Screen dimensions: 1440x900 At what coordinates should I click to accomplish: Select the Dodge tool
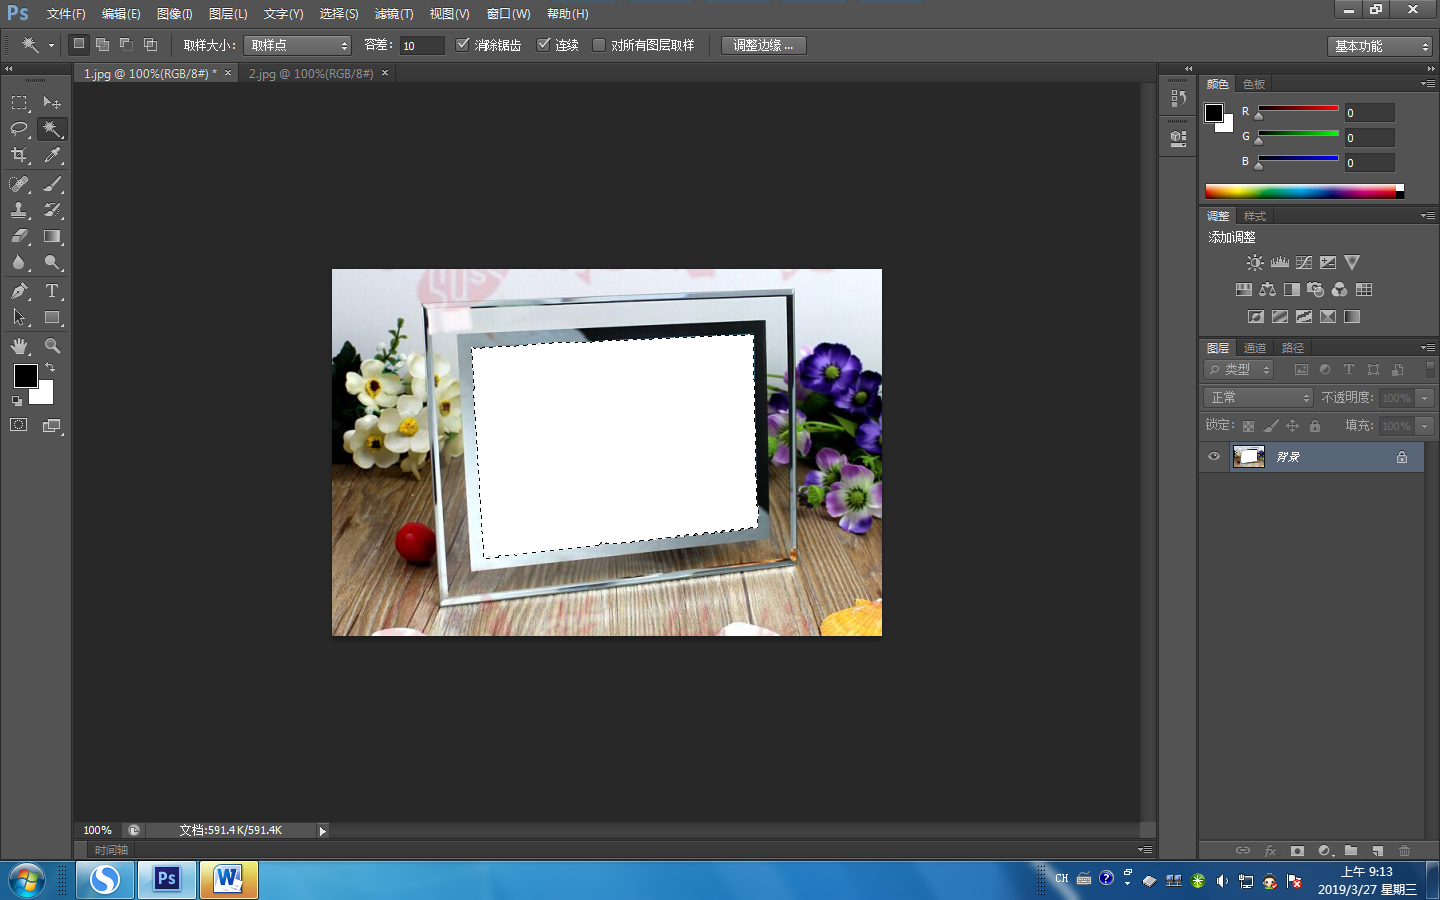pos(52,263)
